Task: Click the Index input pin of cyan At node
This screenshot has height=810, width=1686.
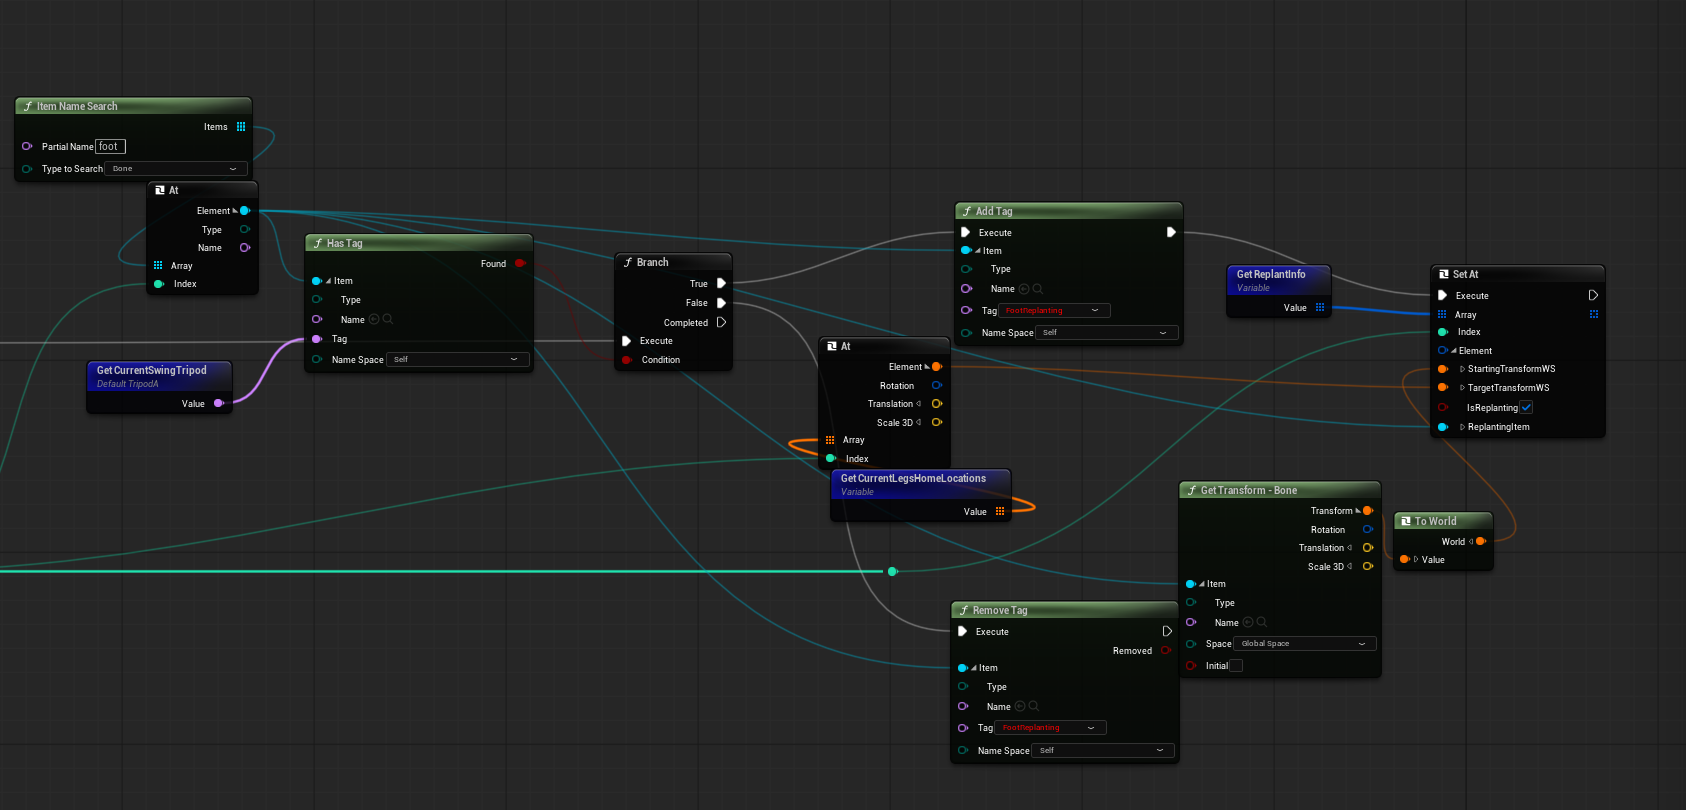Action: [x=159, y=284]
